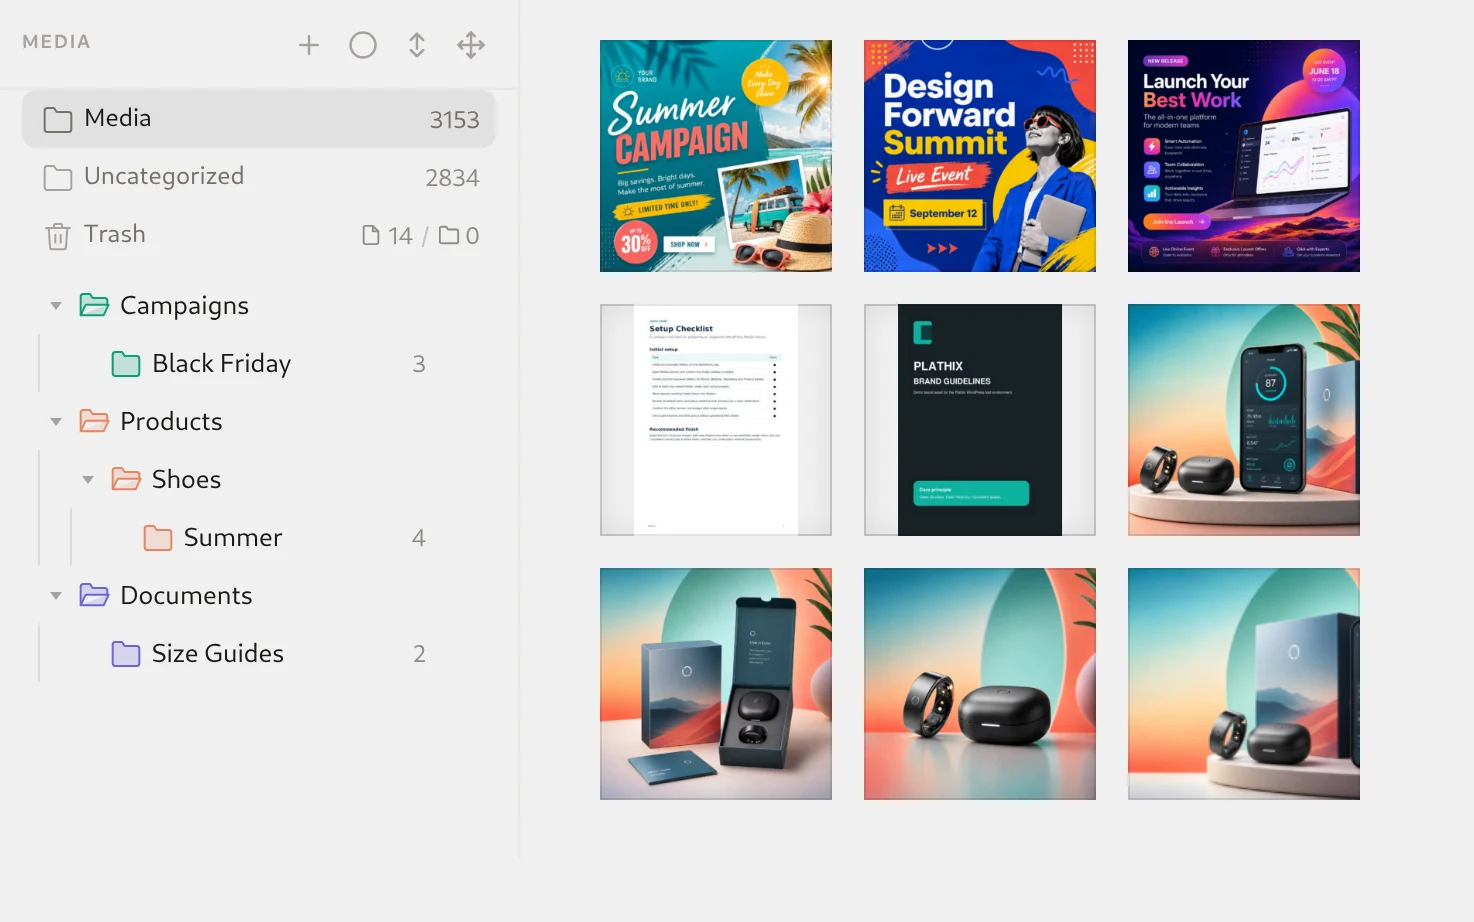Open the Size Guides folder
The width and height of the screenshot is (1474, 922).
(x=218, y=654)
